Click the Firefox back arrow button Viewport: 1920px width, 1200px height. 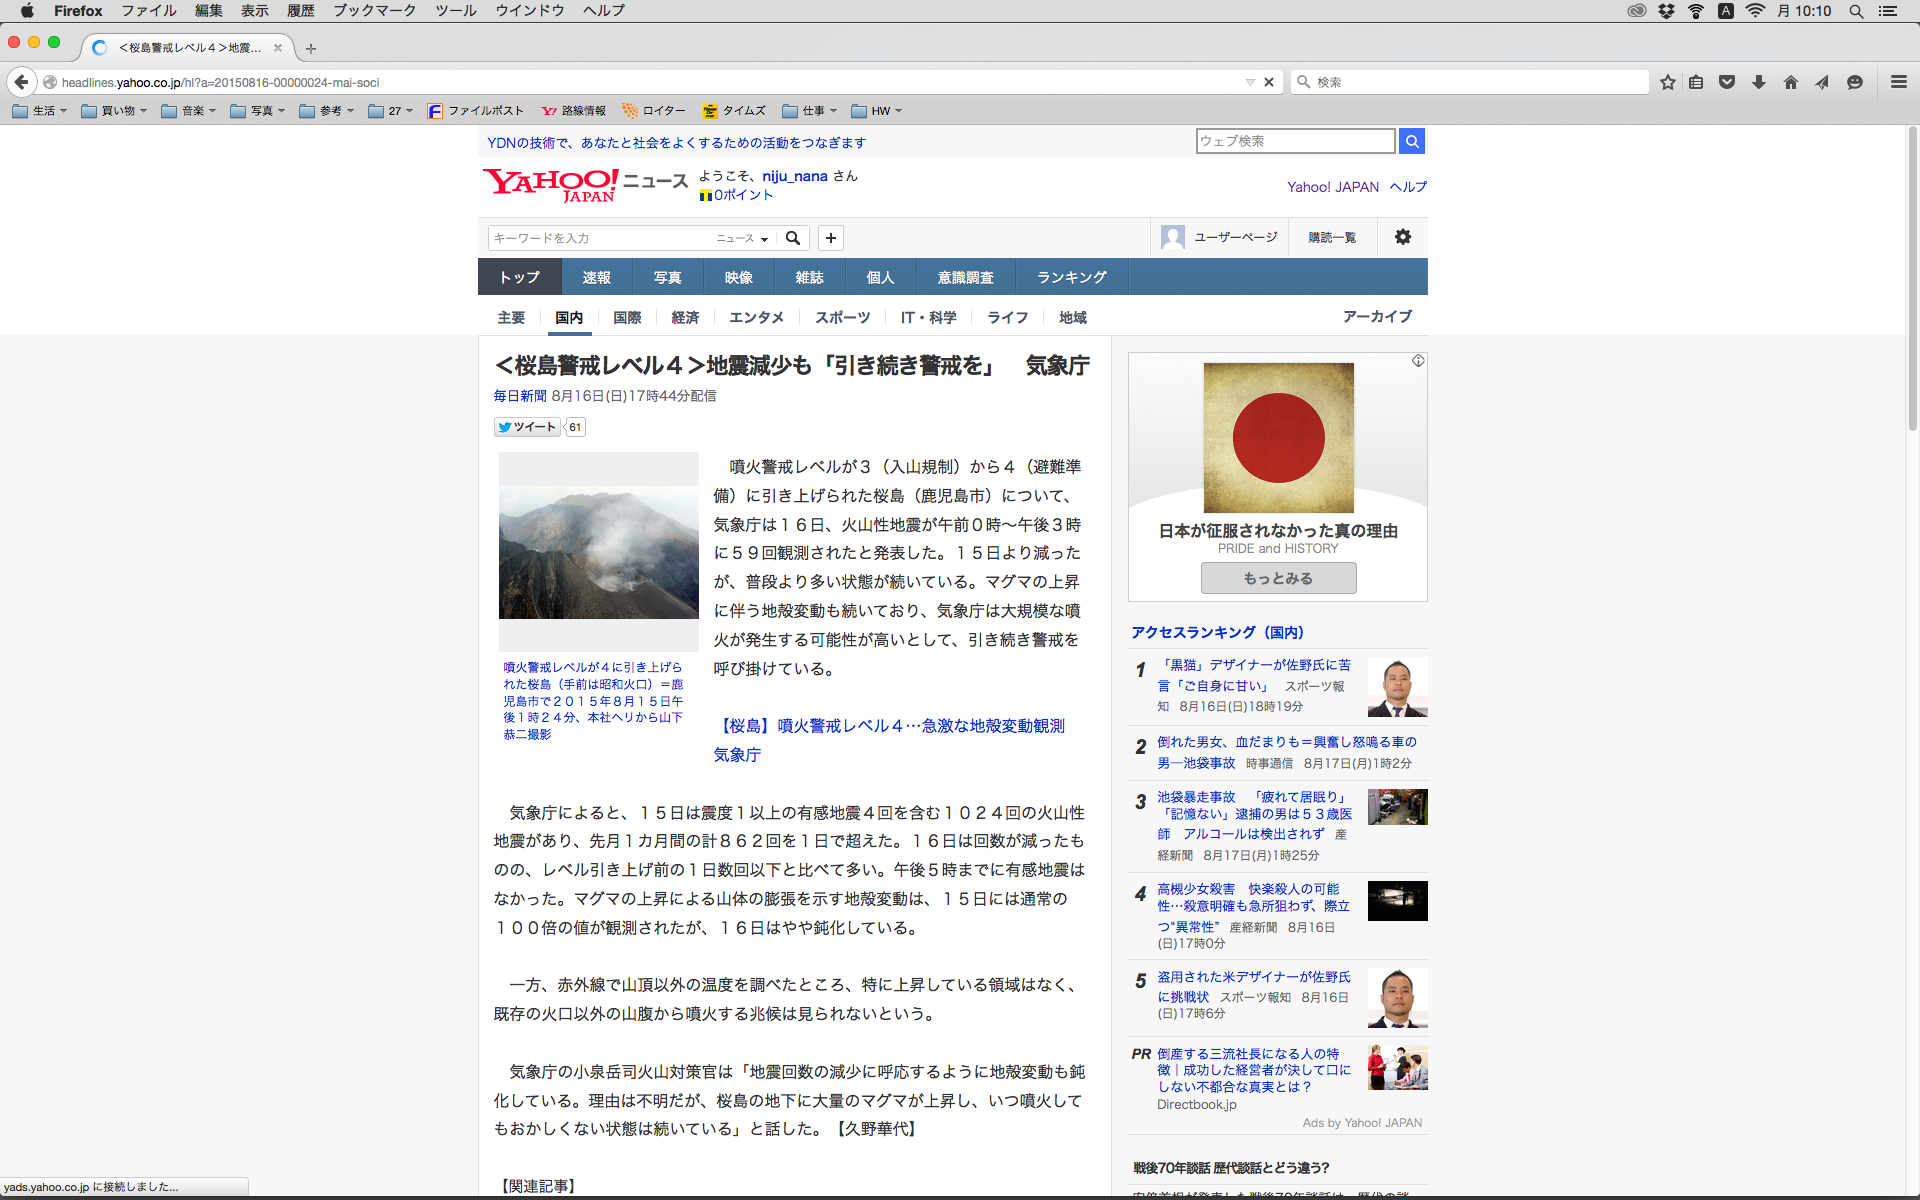21,82
